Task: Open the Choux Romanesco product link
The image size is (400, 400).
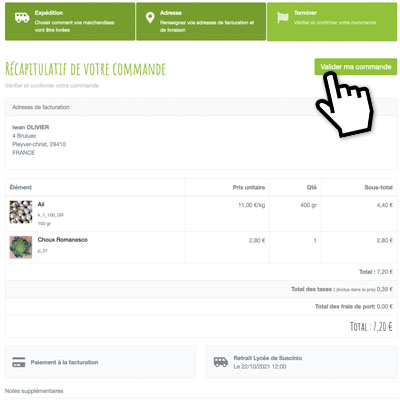Action: [63, 240]
